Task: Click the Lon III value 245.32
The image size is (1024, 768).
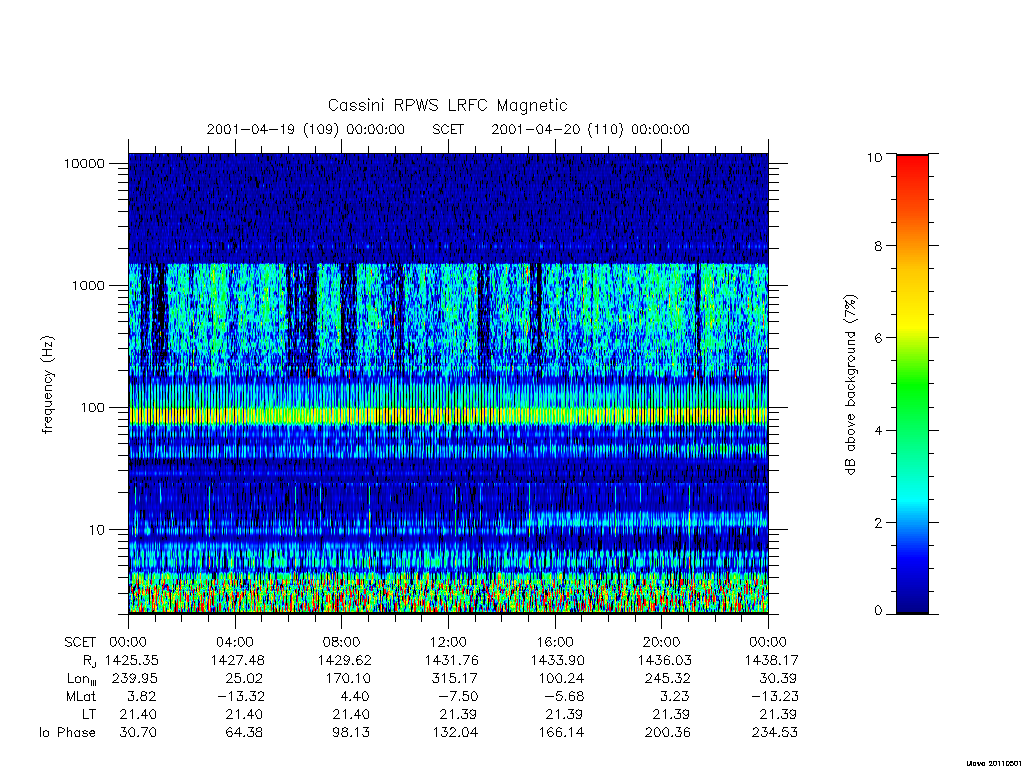Action: click(667, 679)
